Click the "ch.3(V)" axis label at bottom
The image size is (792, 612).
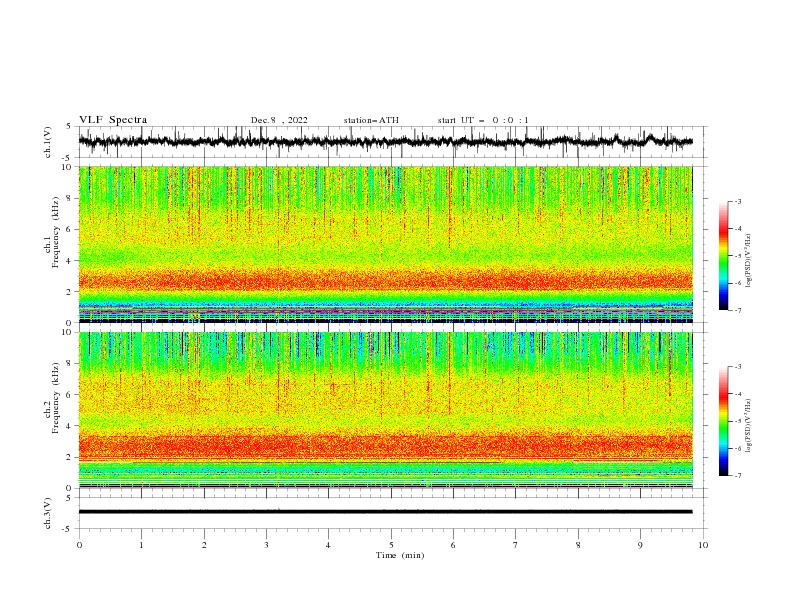pyautogui.click(x=48, y=513)
